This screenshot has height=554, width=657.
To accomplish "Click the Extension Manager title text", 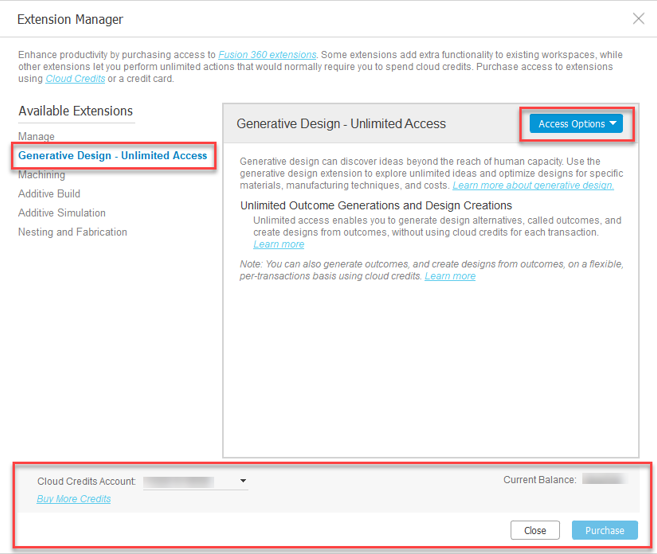I will click(70, 19).
